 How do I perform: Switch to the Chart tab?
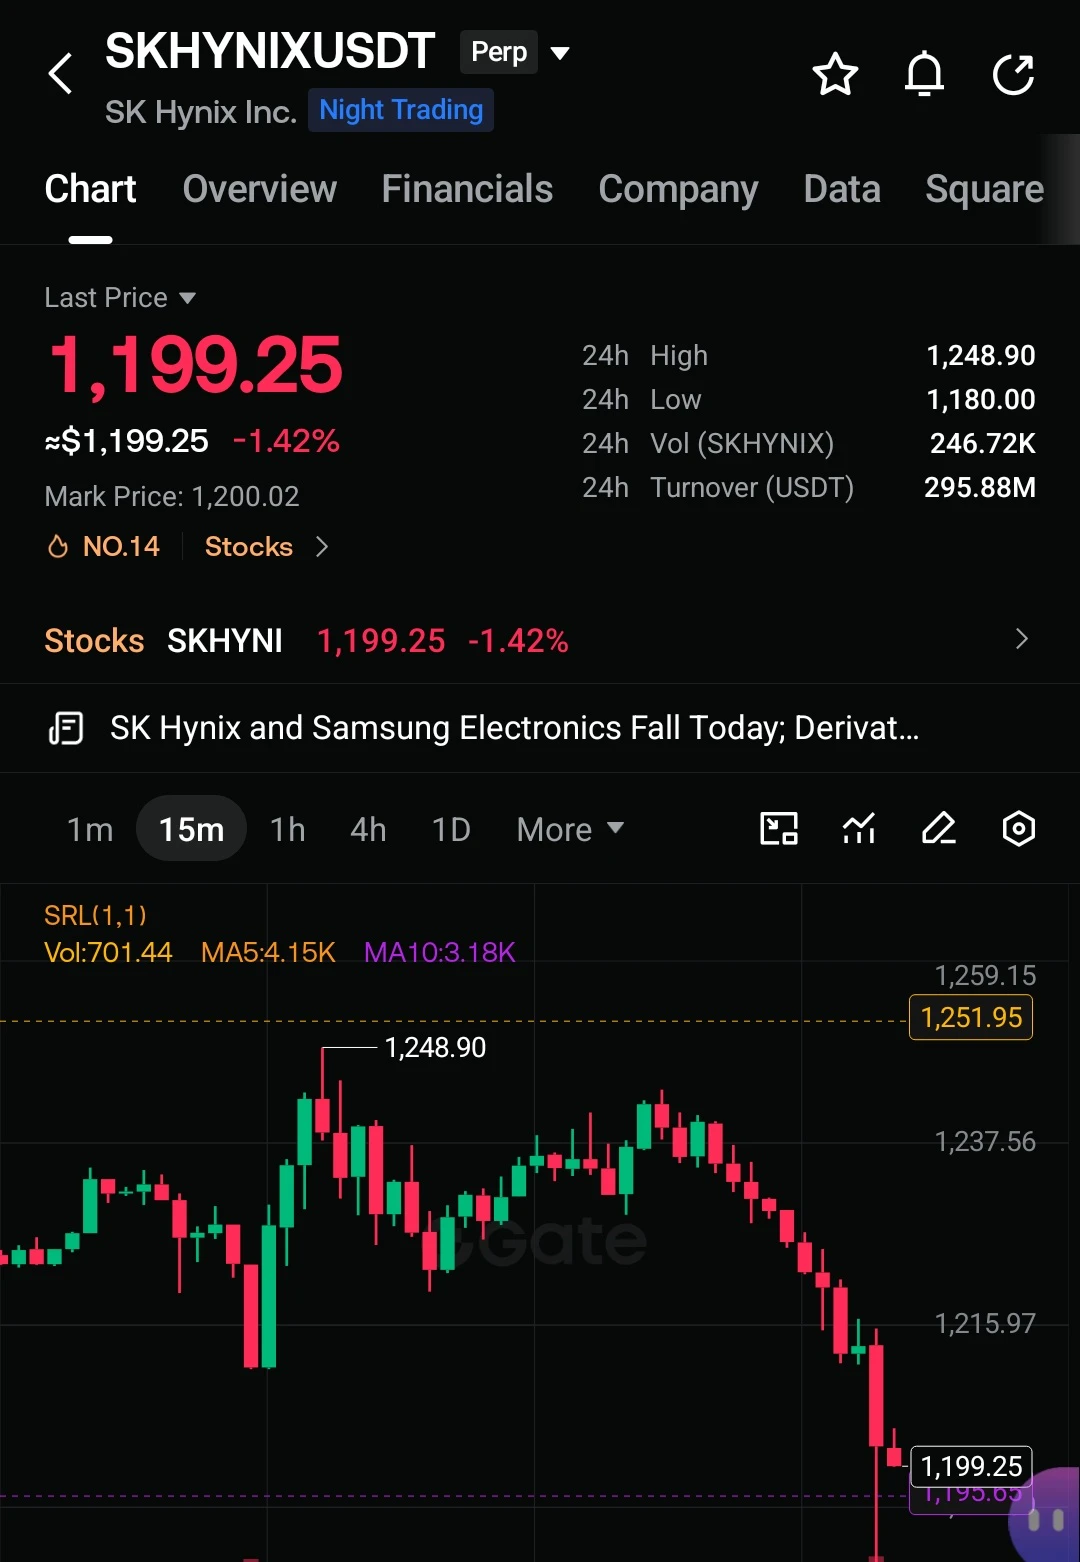[x=90, y=189]
